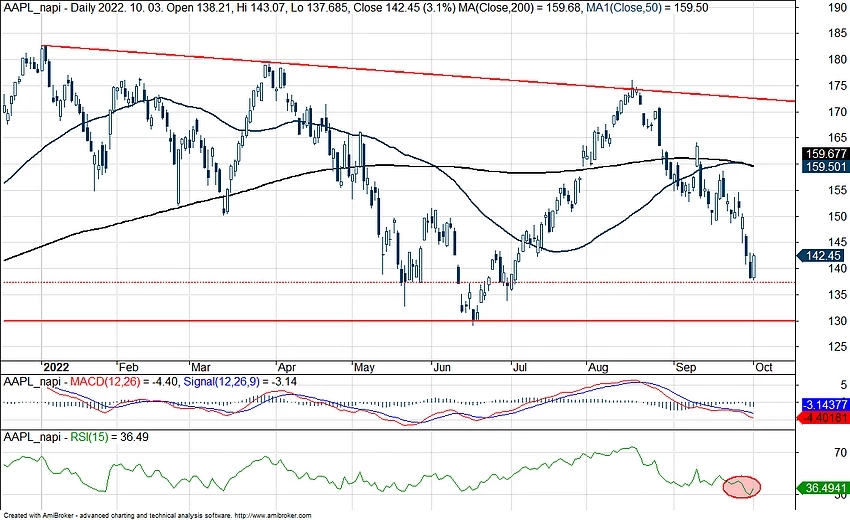Click the AmiBroker credit line at bottom
Image resolution: width=850 pixels, height=520 pixels.
[157, 516]
